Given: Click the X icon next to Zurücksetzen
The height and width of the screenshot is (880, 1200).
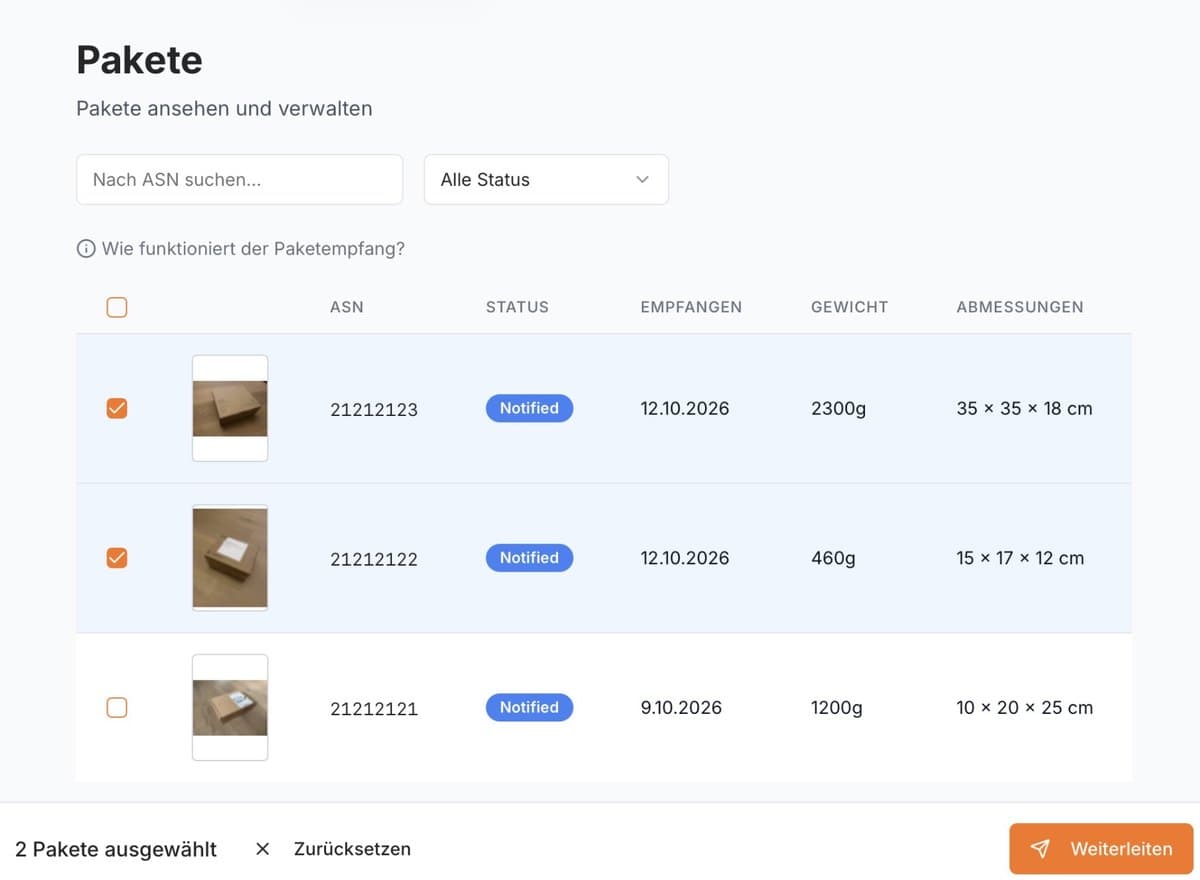Looking at the screenshot, I should 262,849.
